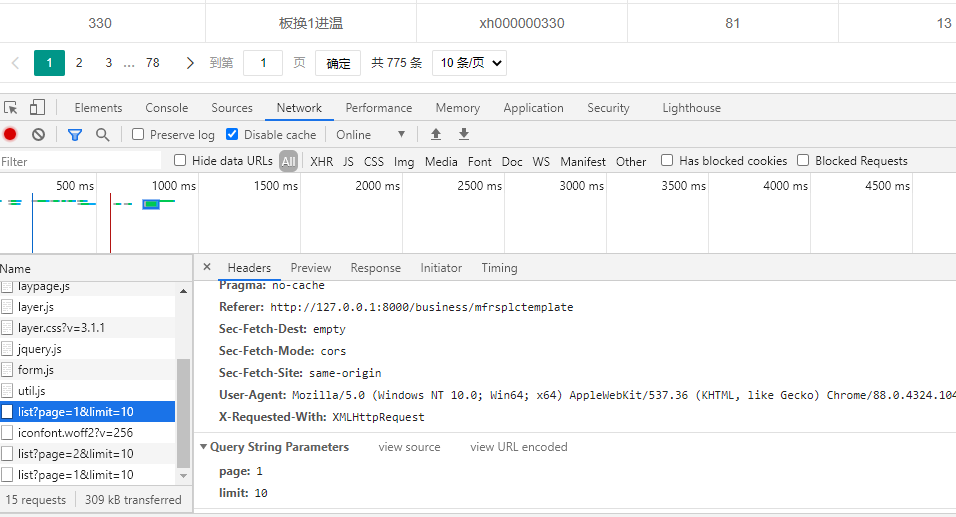
Task: Filter requests by Media
Action: (441, 162)
